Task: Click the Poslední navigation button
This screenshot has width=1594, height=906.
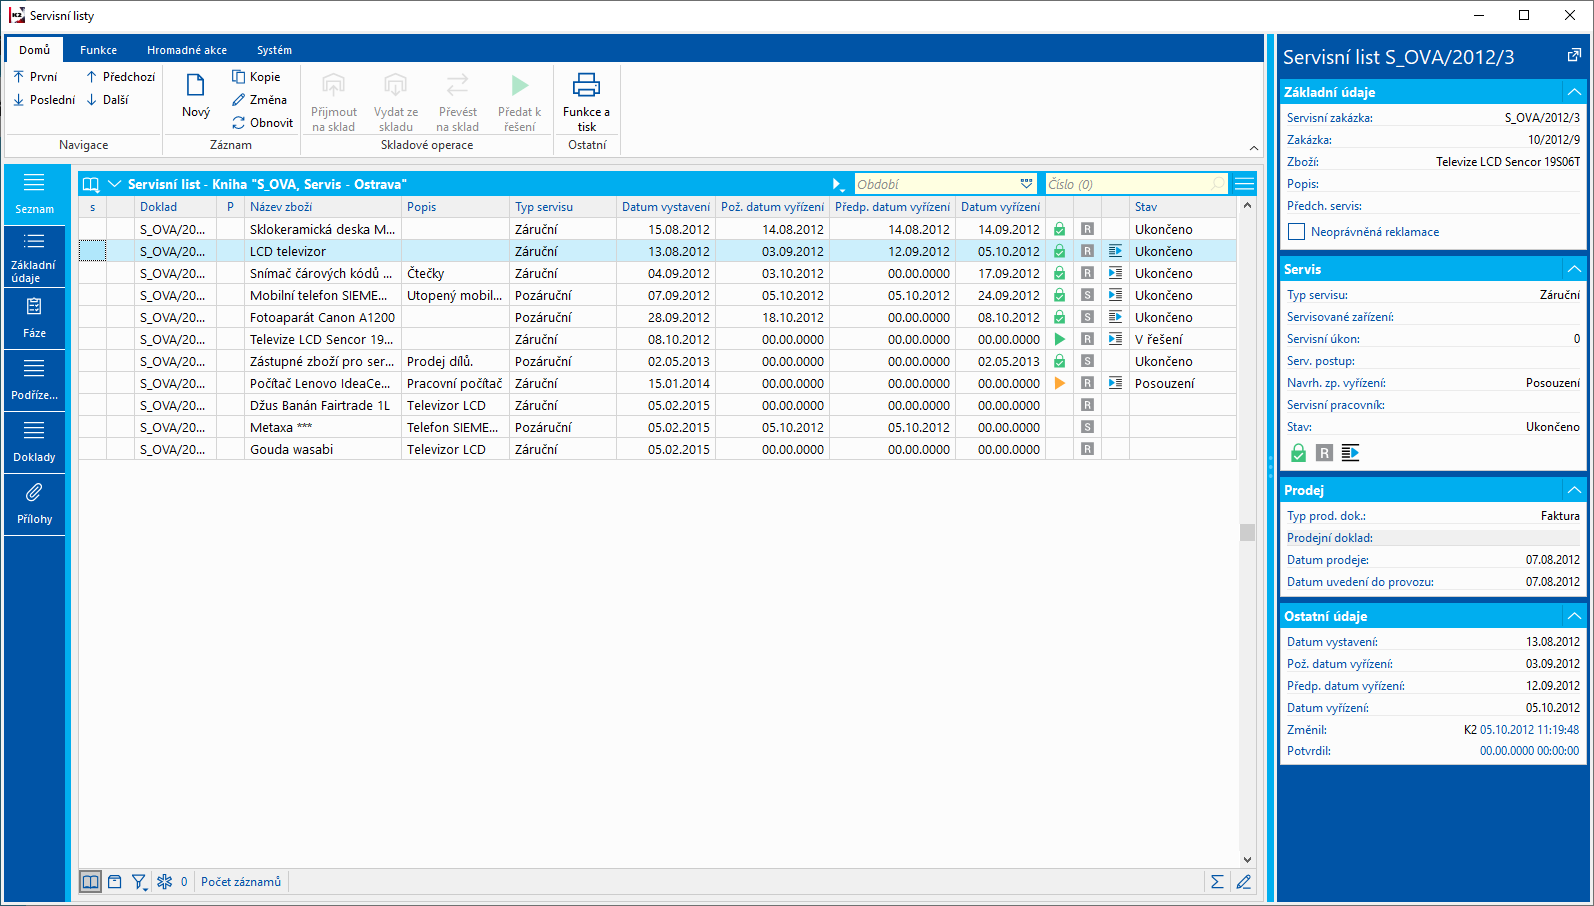Action: (44, 100)
